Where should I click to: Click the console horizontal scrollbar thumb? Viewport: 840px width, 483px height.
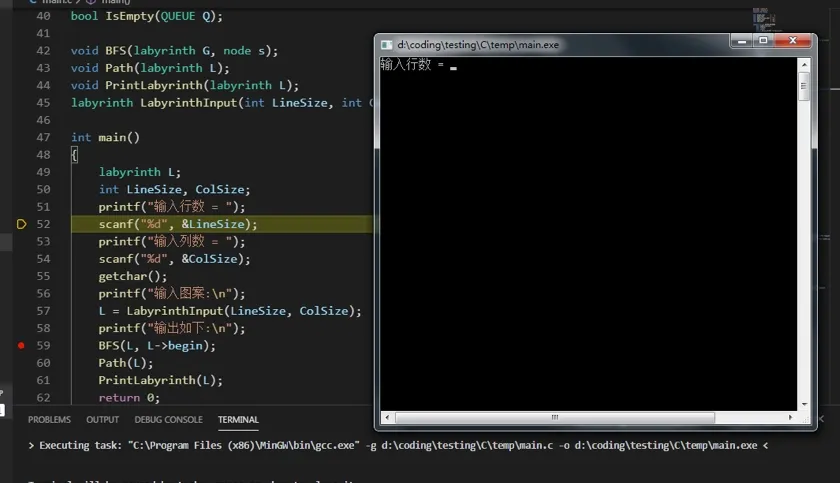[555, 417]
